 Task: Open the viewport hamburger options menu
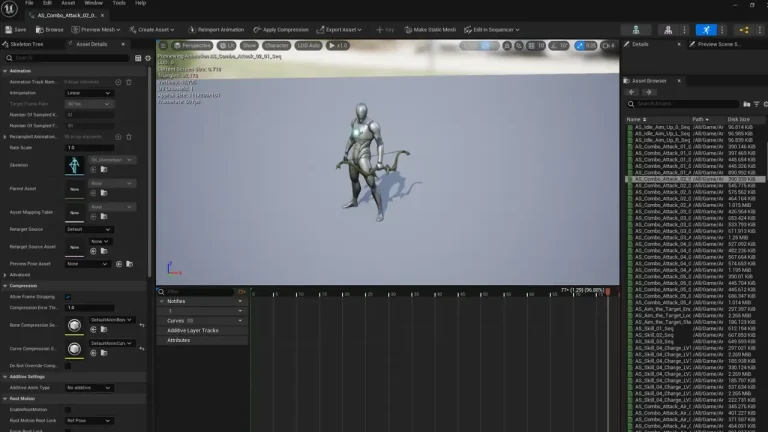pos(163,46)
